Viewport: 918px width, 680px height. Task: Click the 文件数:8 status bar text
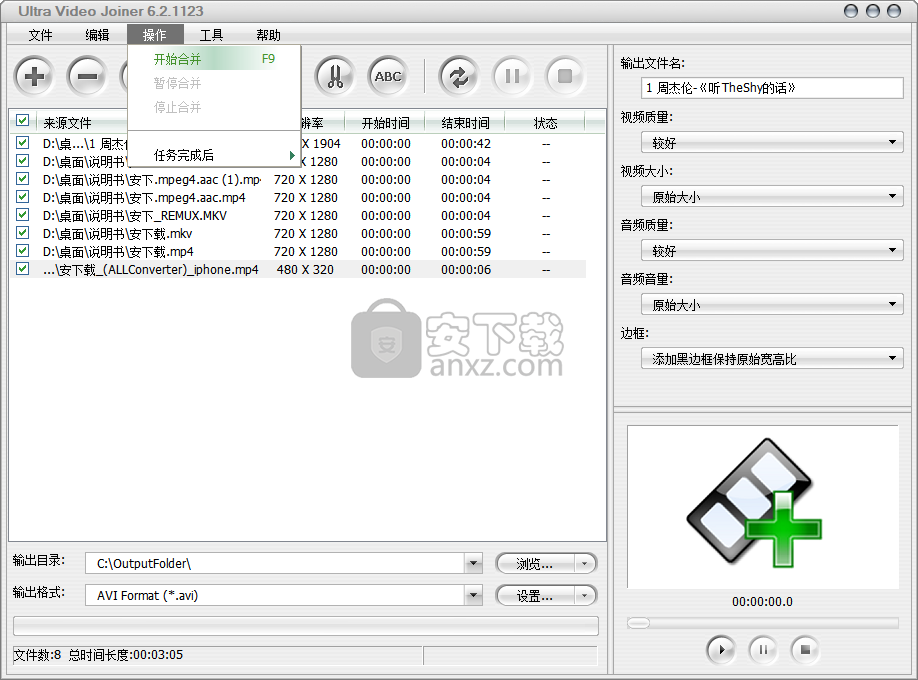point(37,655)
